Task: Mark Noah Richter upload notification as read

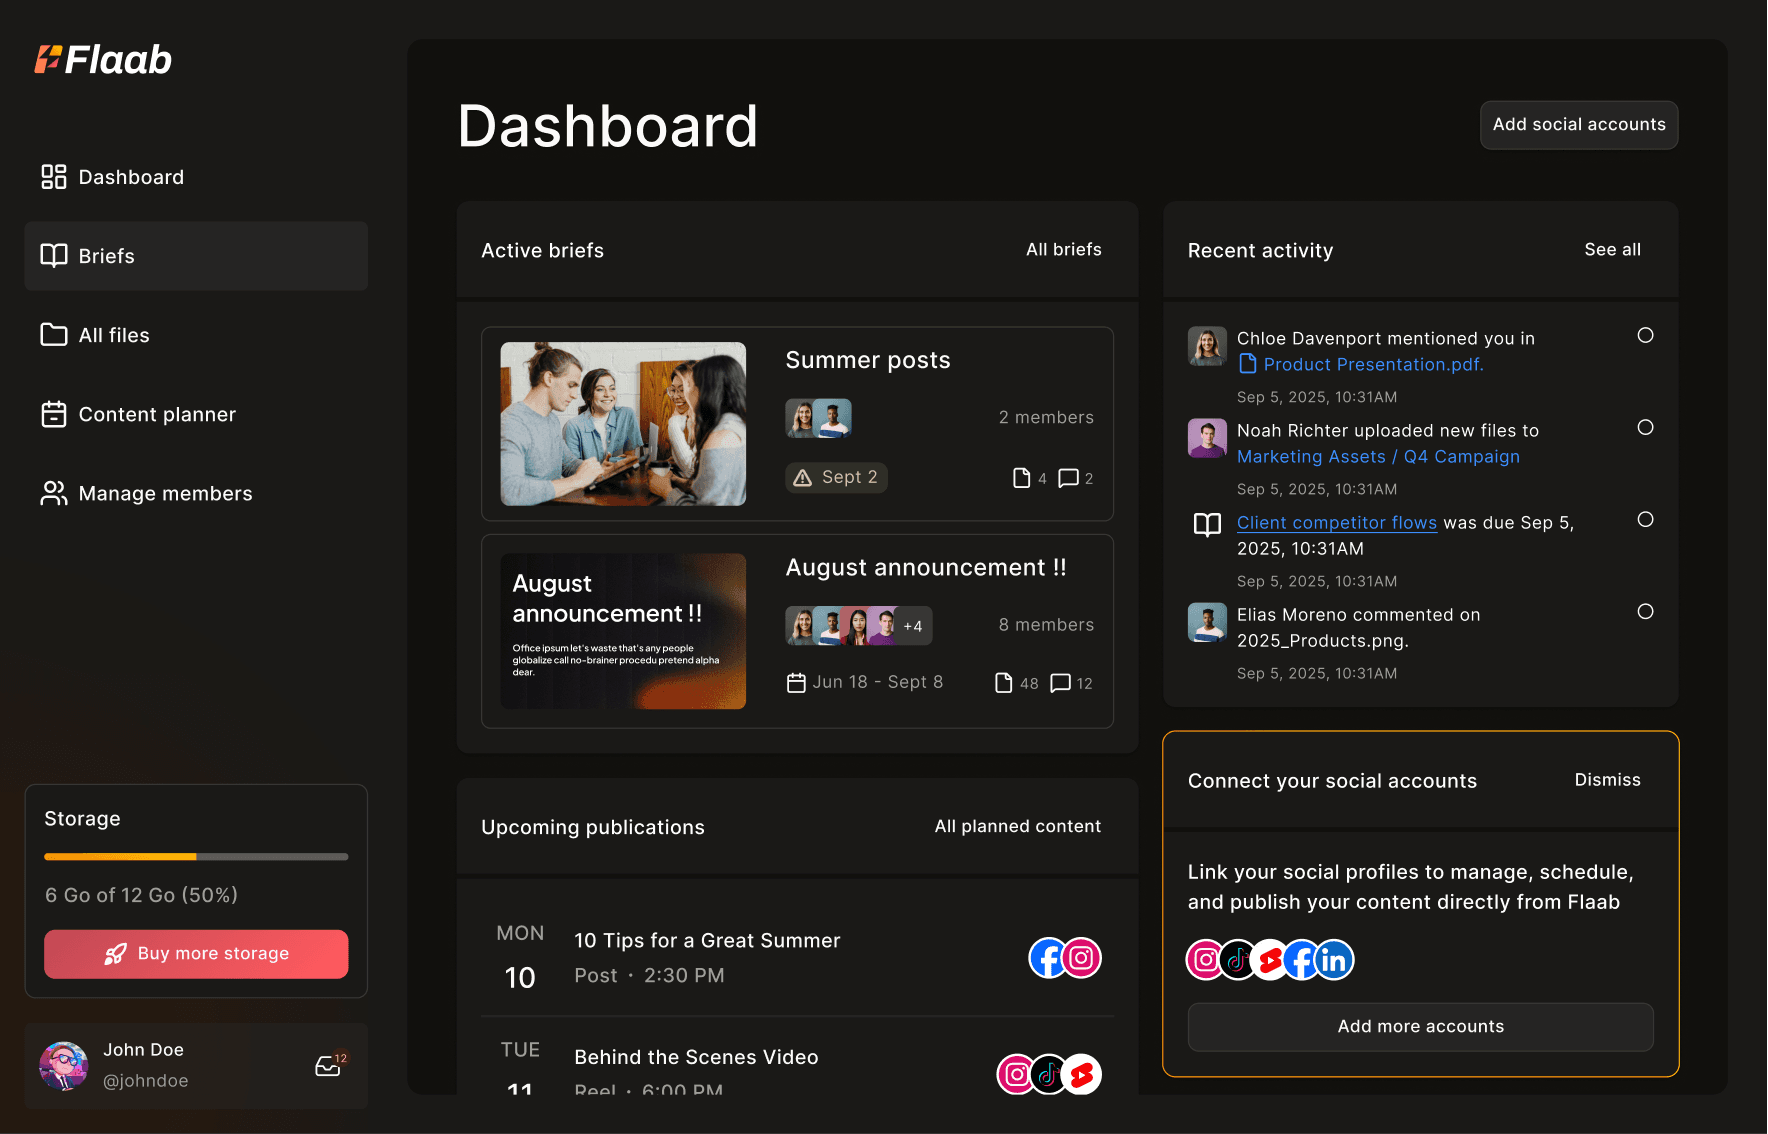Action: (1645, 427)
